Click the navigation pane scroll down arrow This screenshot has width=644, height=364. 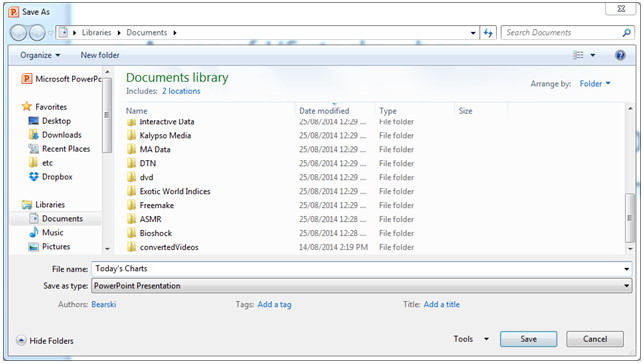click(x=107, y=249)
